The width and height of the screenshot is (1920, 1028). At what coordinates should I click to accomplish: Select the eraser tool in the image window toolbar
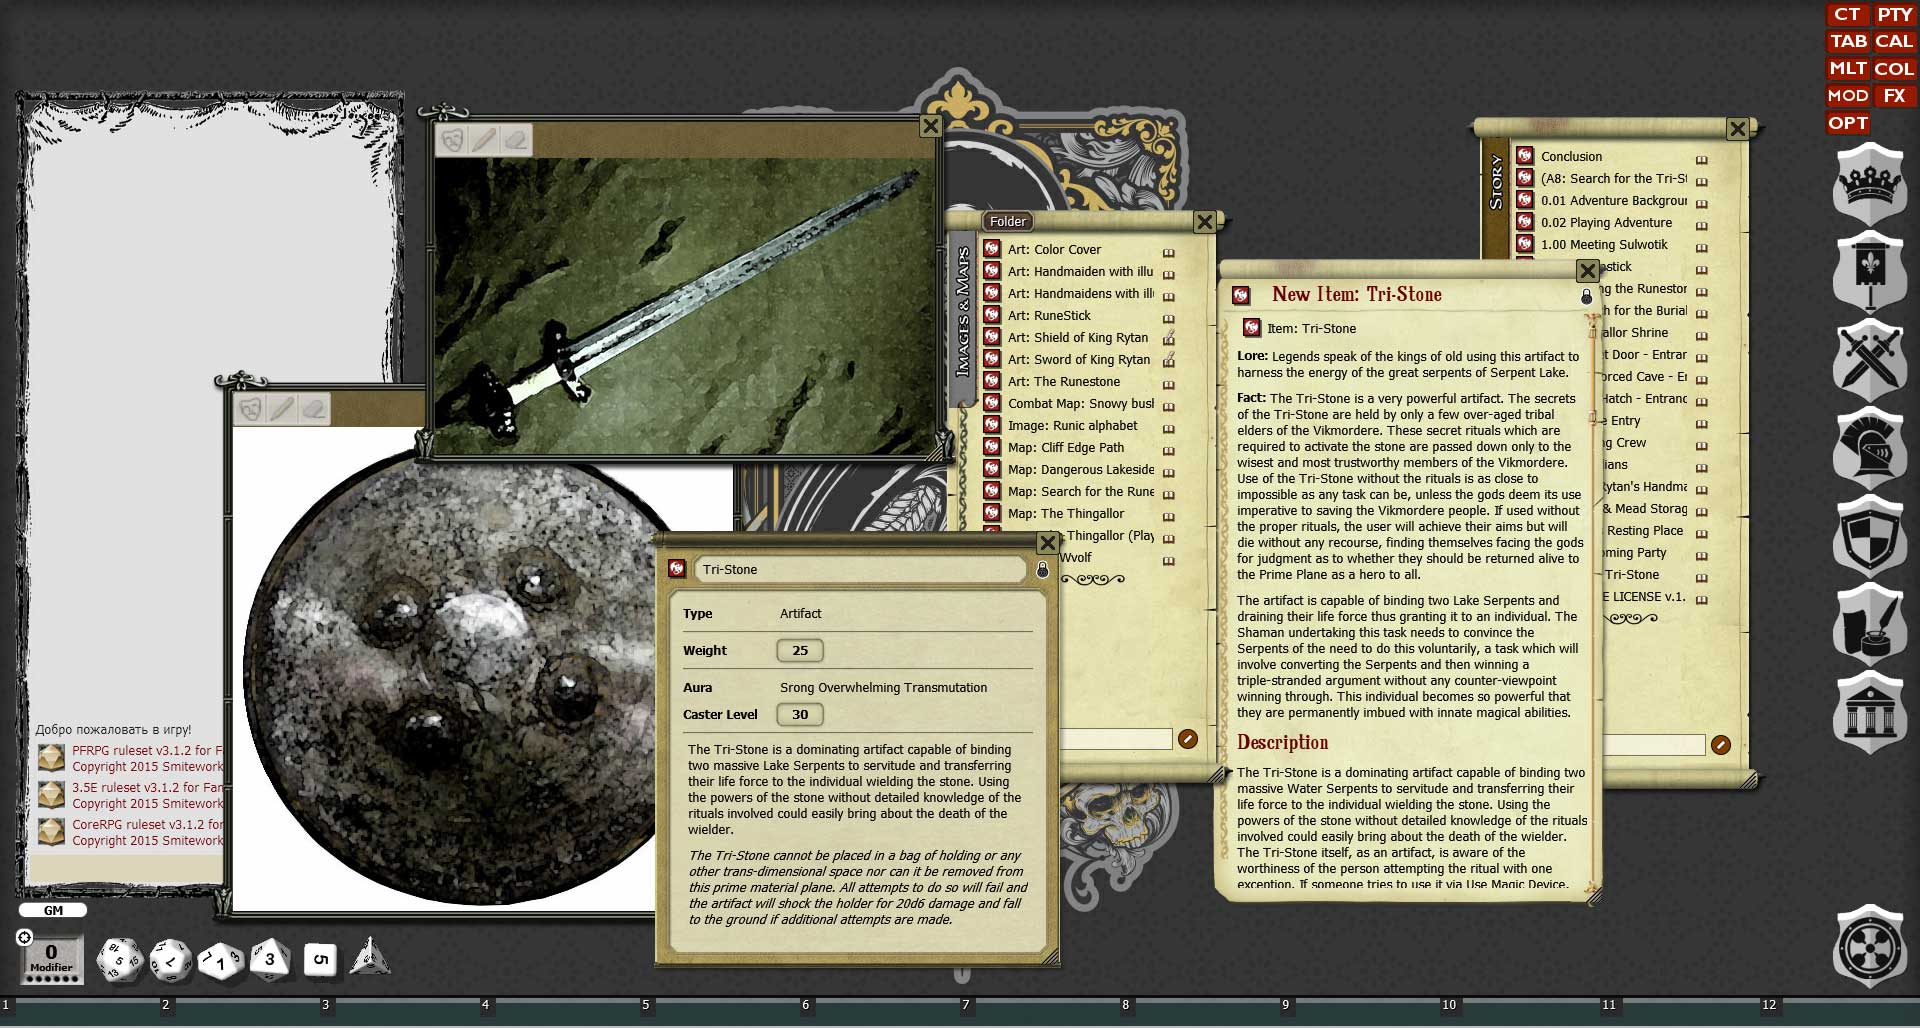pyautogui.click(x=516, y=140)
